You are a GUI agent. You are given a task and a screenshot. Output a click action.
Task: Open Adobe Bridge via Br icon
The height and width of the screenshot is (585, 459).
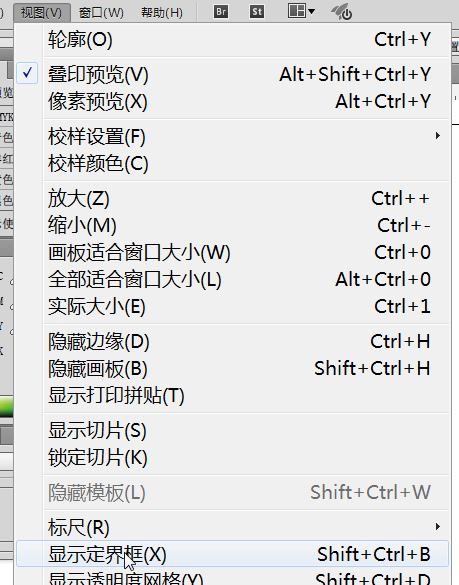pos(221,12)
